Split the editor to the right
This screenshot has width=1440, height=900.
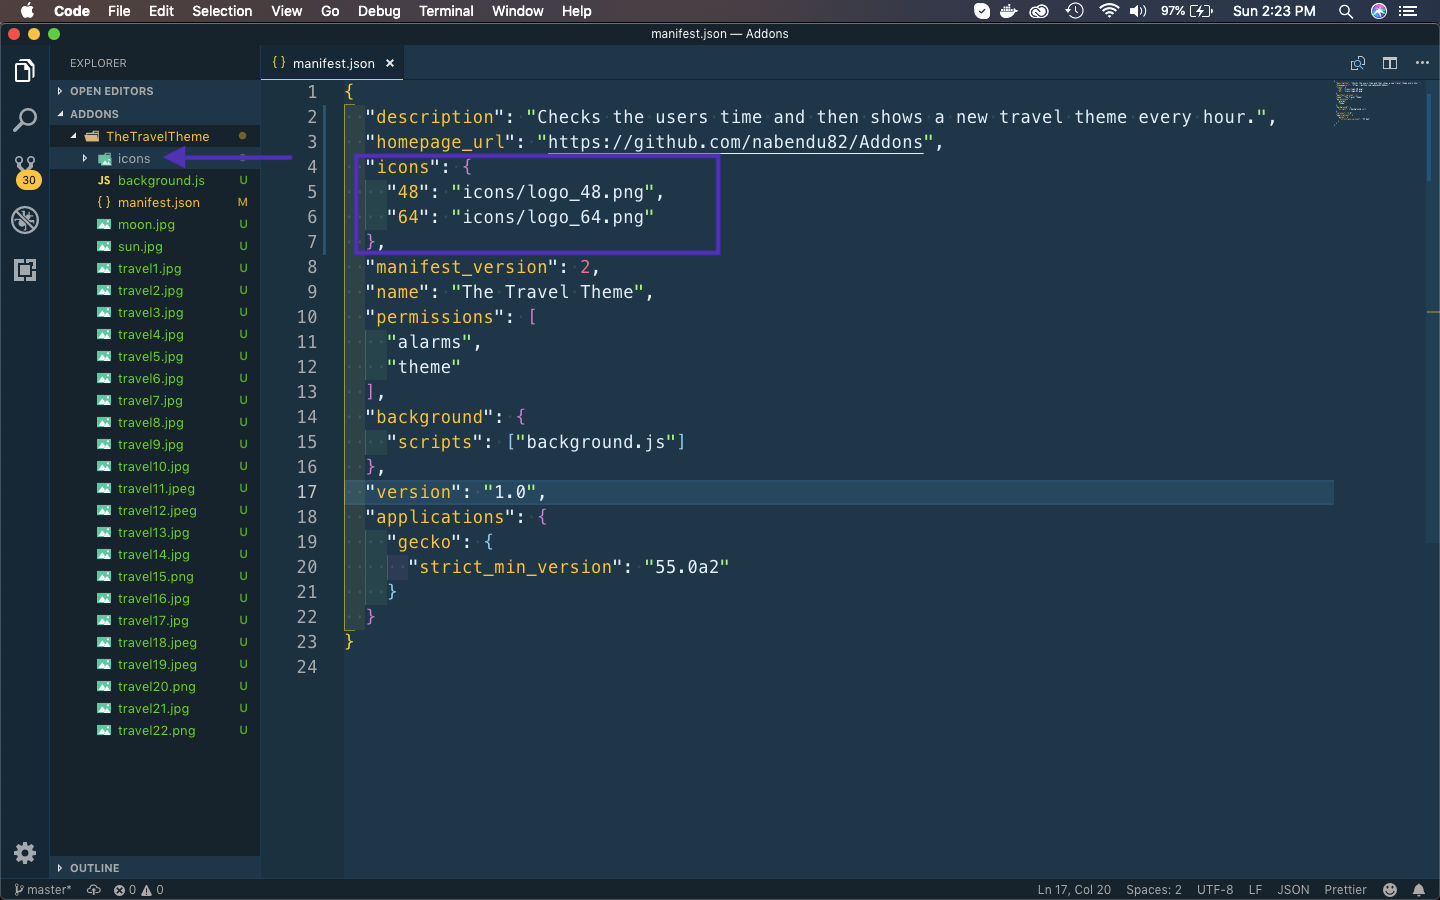point(1390,63)
